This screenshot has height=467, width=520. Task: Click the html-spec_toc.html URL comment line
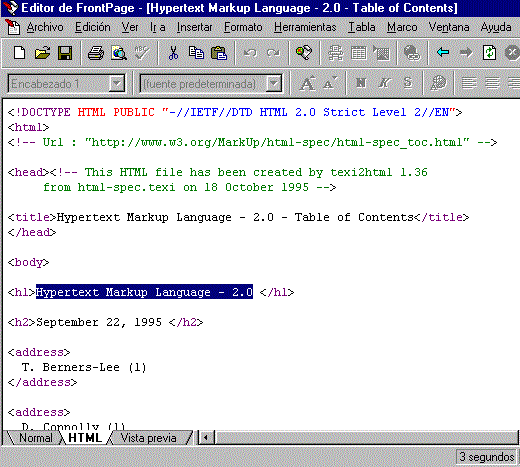click(x=252, y=143)
